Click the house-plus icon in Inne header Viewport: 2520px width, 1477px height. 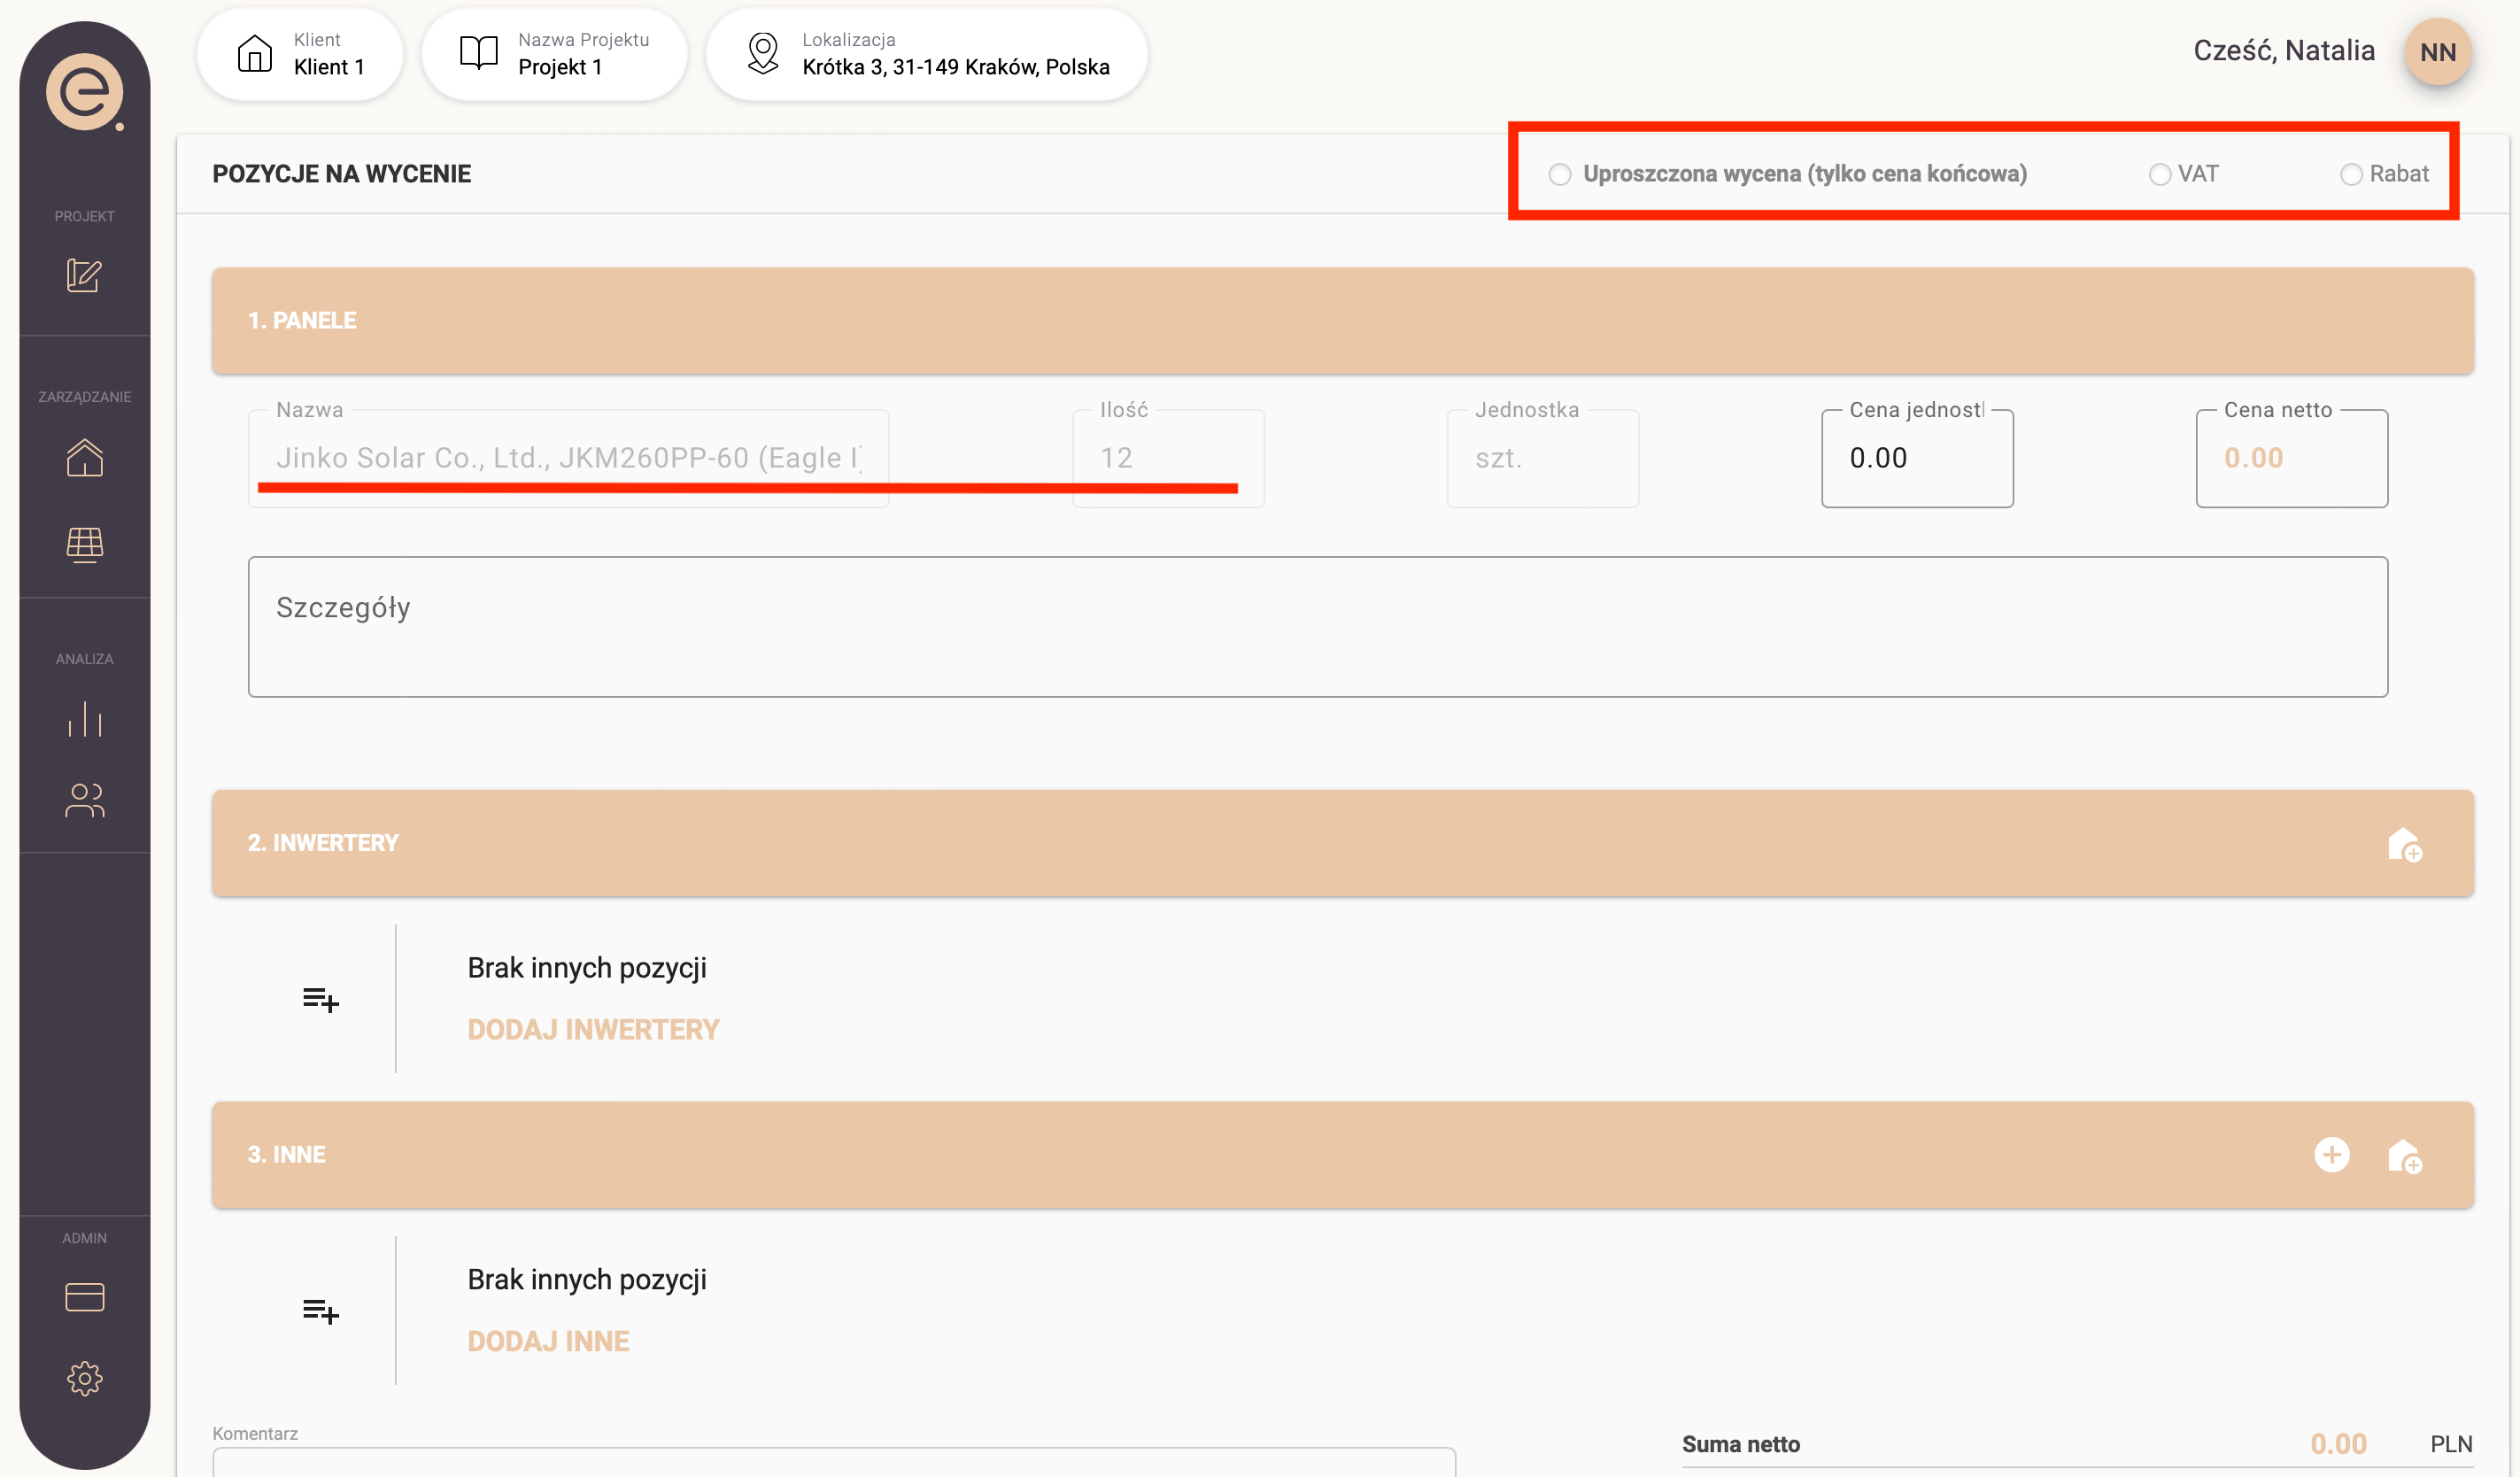coord(2404,1156)
